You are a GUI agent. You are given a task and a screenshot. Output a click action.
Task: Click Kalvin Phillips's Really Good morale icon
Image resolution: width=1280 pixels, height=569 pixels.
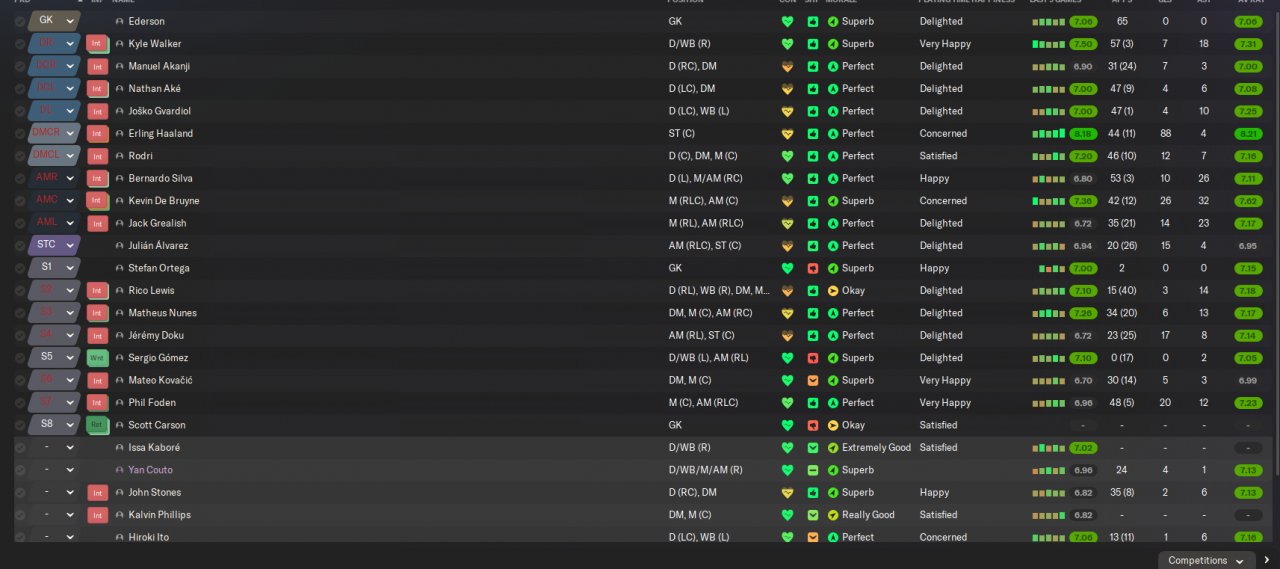[833, 515]
